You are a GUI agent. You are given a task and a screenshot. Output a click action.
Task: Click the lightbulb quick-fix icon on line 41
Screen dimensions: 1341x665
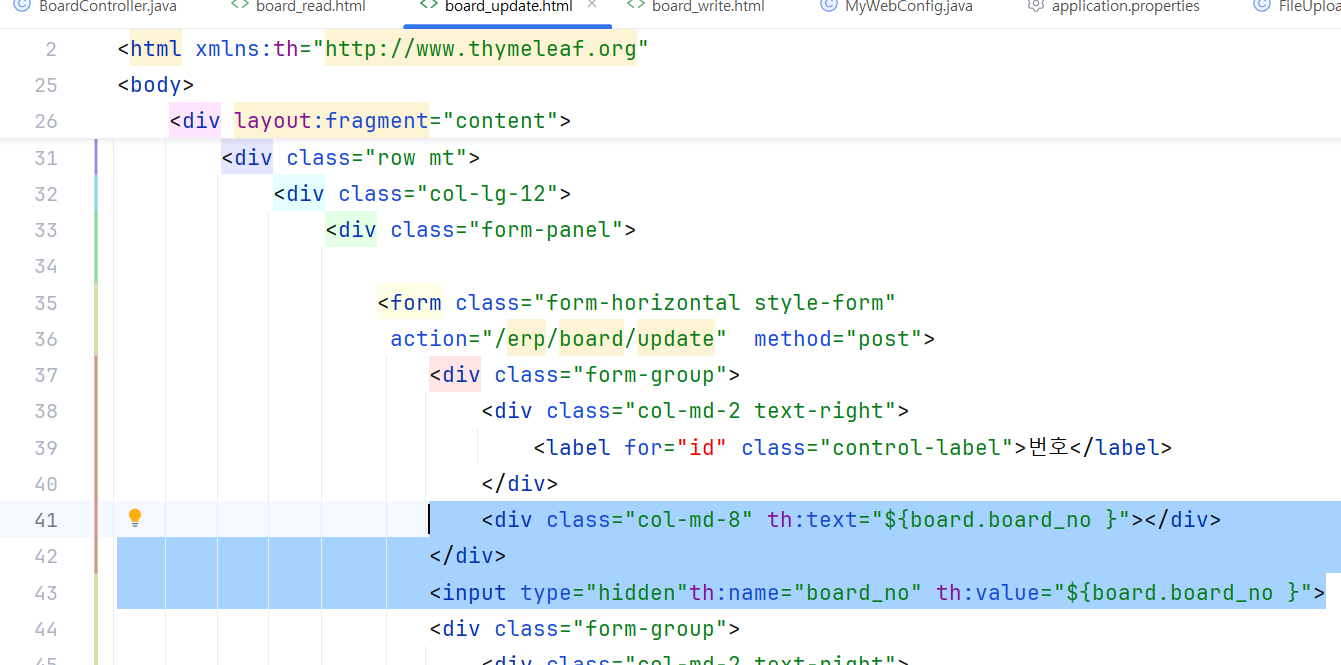[x=135, y=518]
